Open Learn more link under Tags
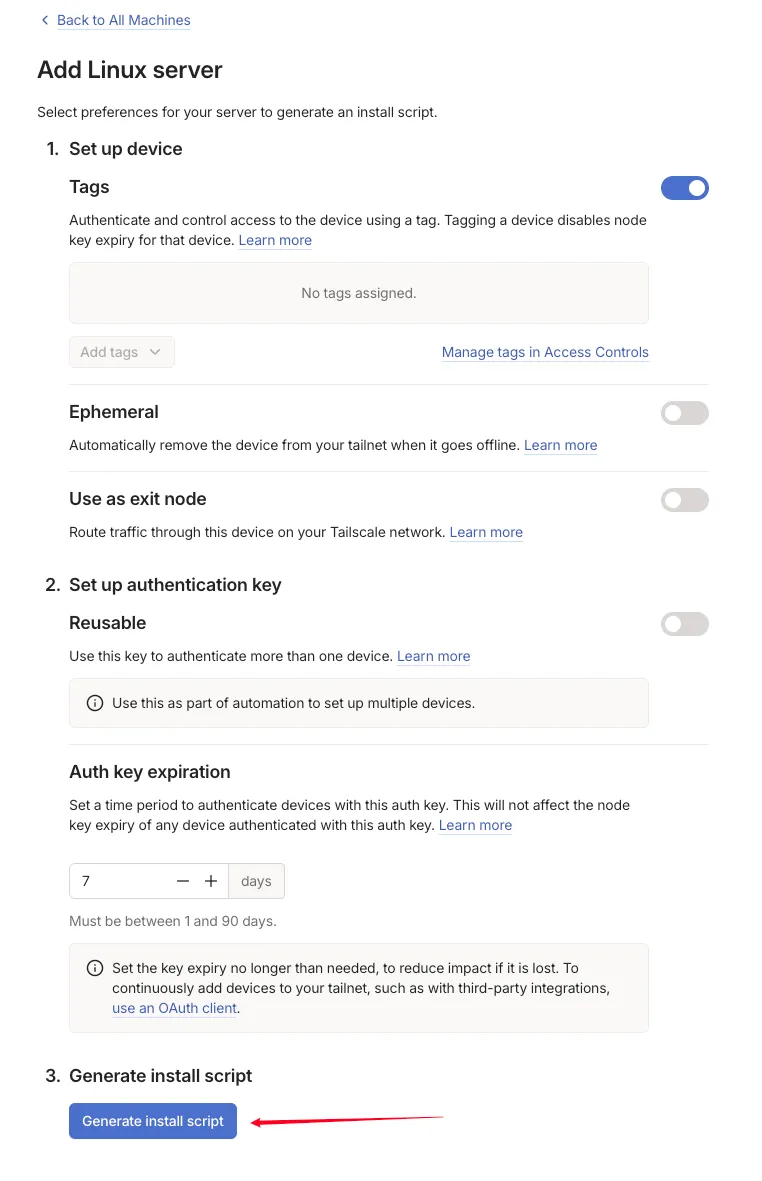This screenshot has height=1181, width=762. [x=275, y=240]
